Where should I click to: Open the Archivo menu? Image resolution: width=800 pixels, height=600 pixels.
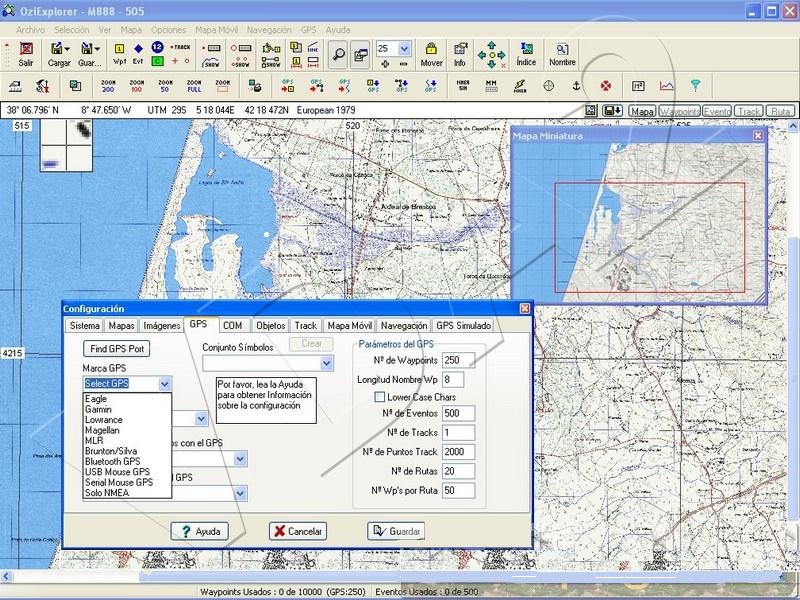tap(30, 30)
